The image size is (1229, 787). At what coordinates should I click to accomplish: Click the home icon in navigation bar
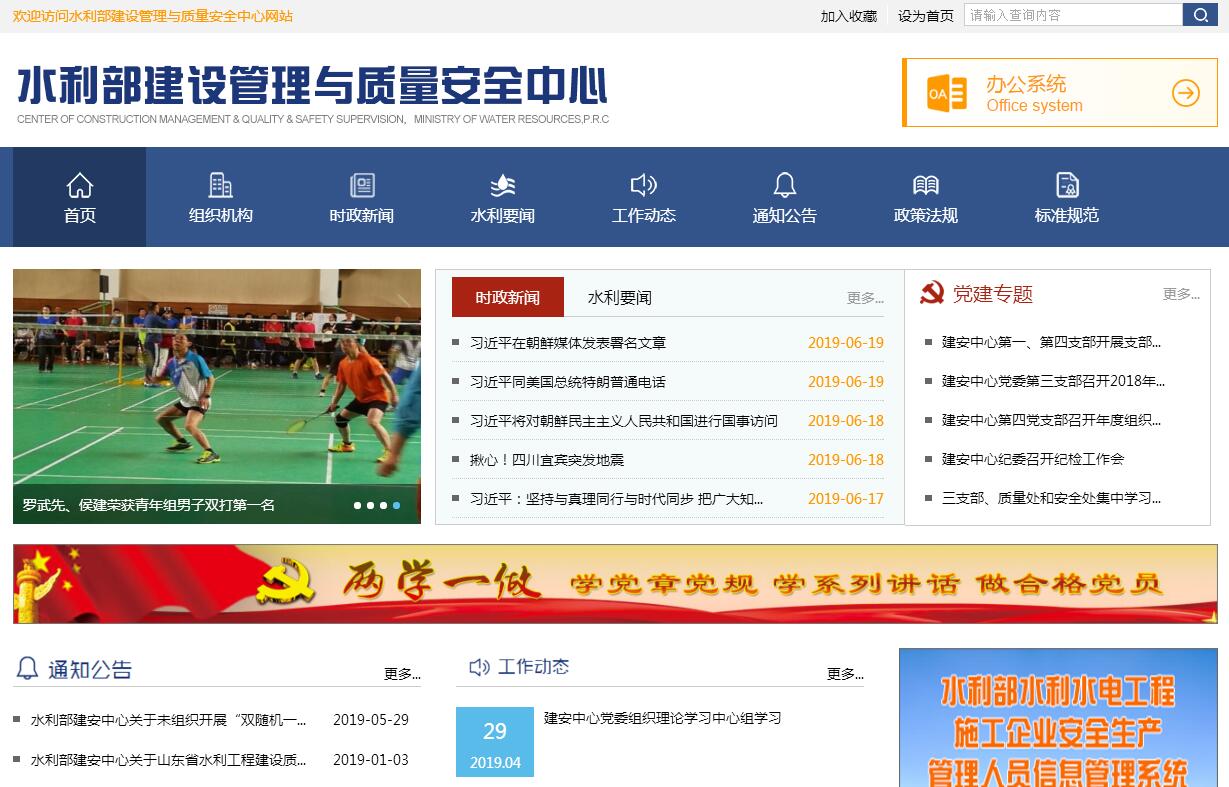tap(80, 185)
